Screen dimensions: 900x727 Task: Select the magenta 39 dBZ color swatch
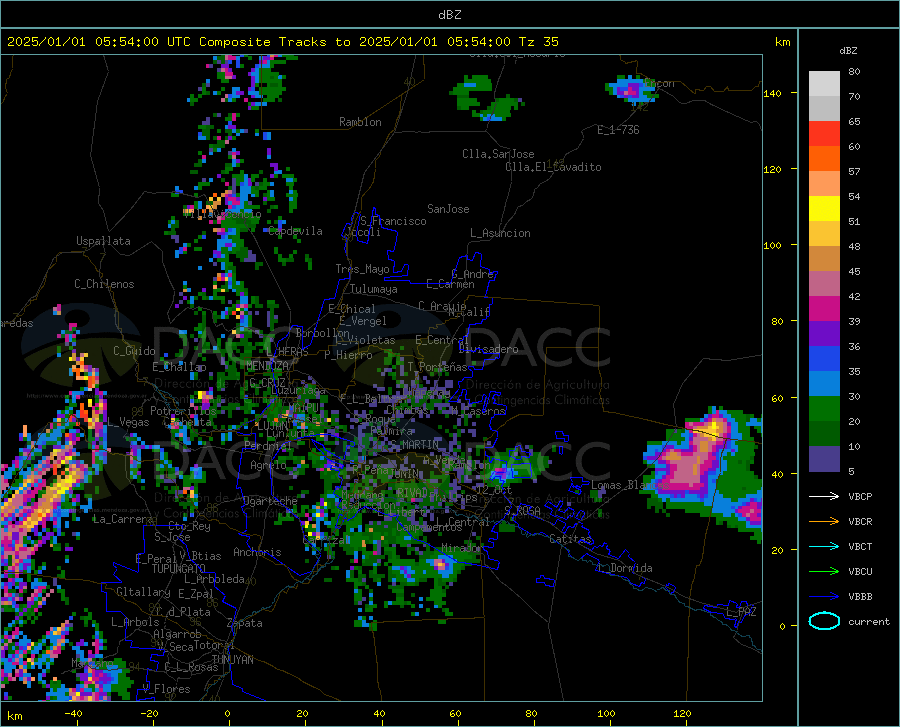point(824,309)
